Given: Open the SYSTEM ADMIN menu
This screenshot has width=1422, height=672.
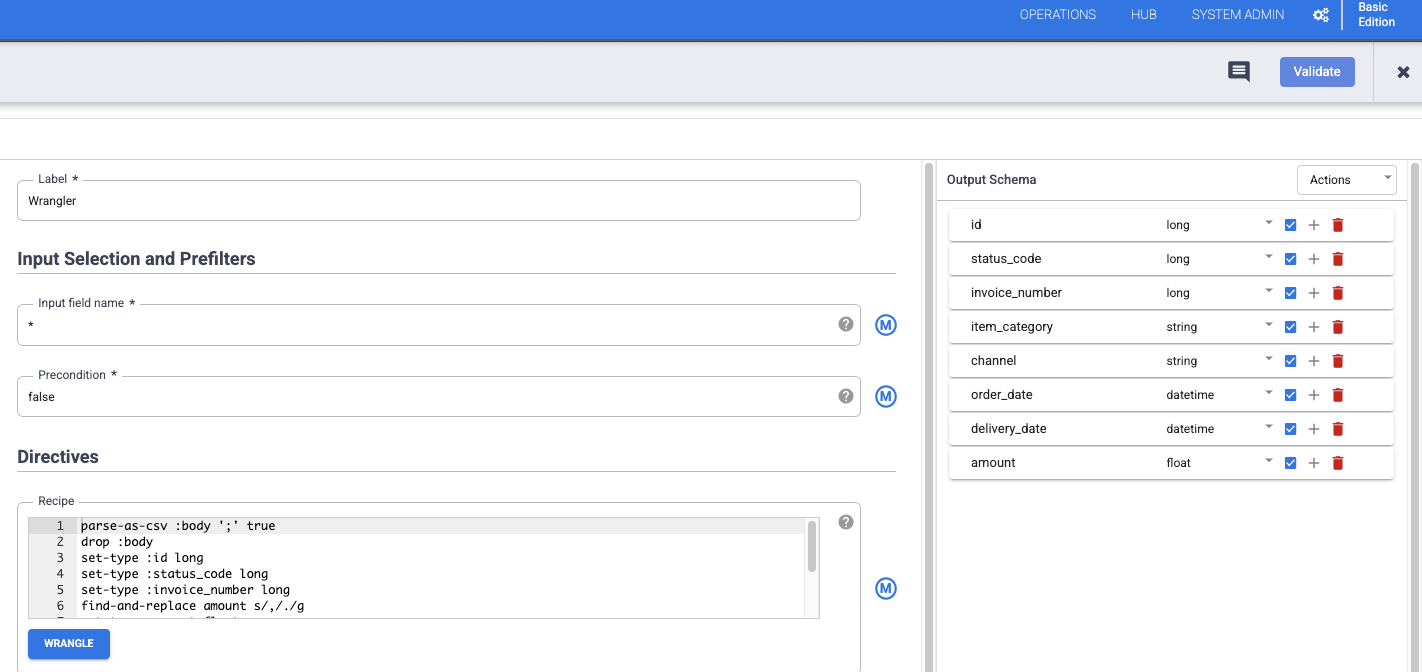Looking at the screenshot, I should point(1238,15).
